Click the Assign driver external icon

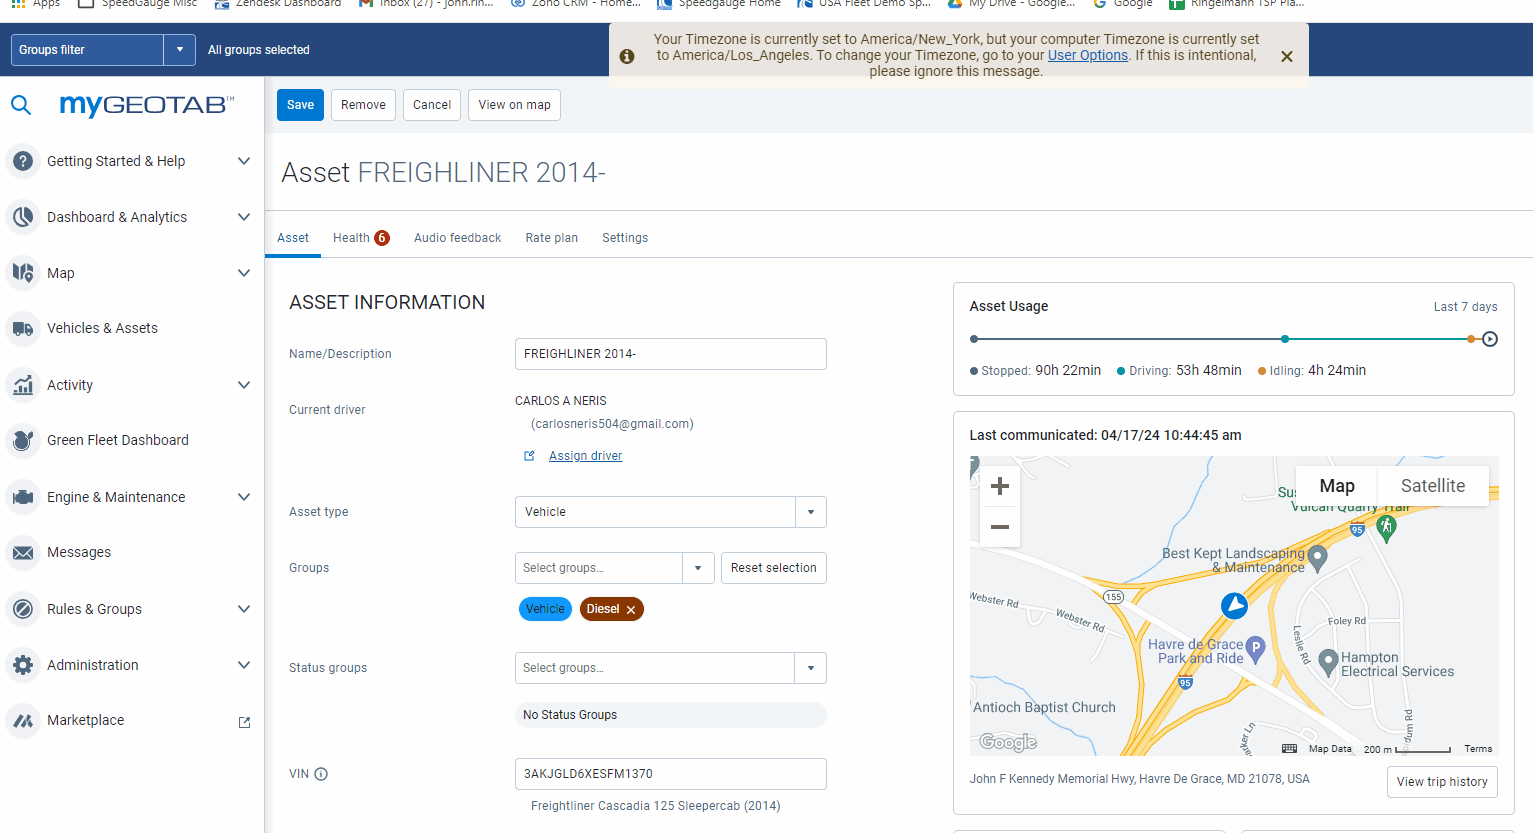click(529, 456)
